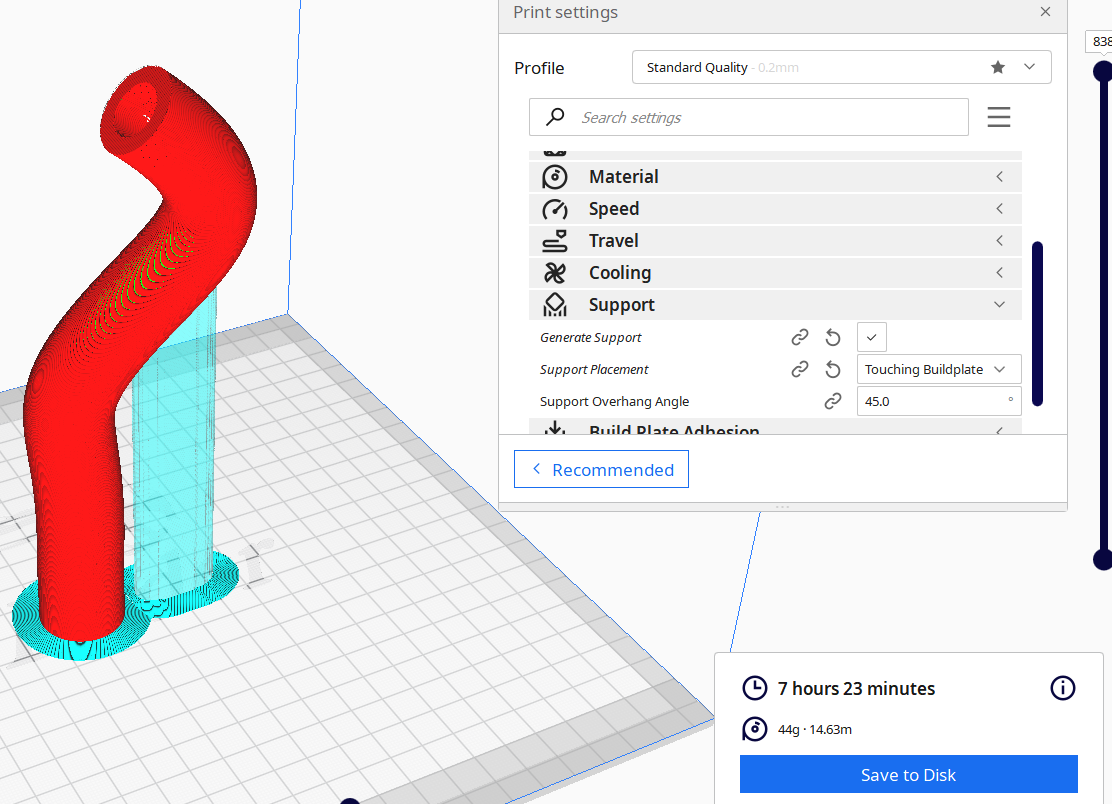Click the Cooling fan icon
This screenshot has height=804, width=1112.
(x=555, y=273)
